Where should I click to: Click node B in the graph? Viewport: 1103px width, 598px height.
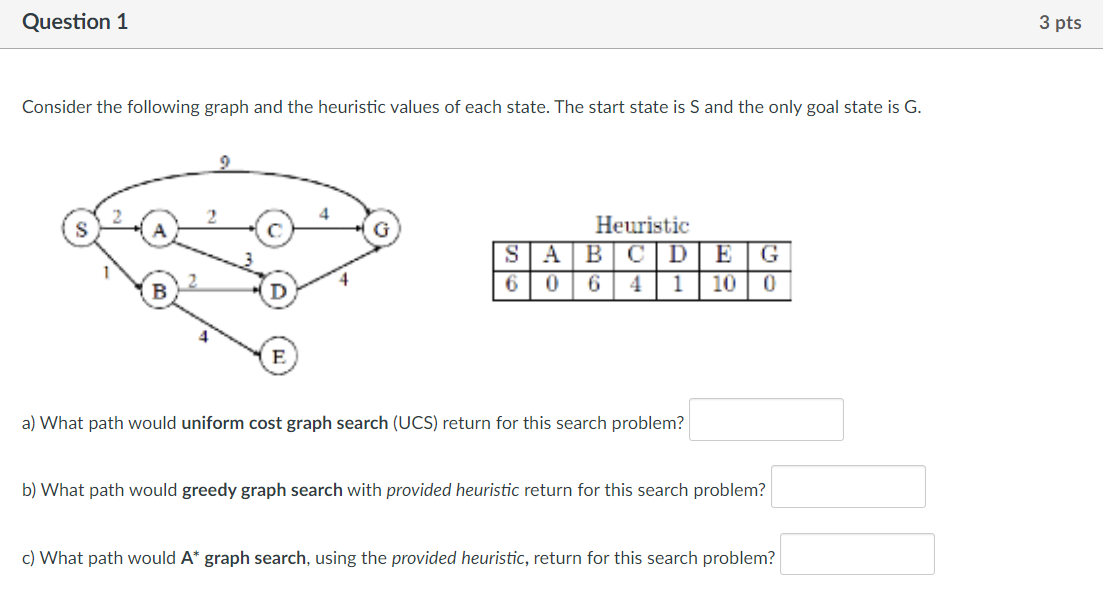click(x=160, y=290)
